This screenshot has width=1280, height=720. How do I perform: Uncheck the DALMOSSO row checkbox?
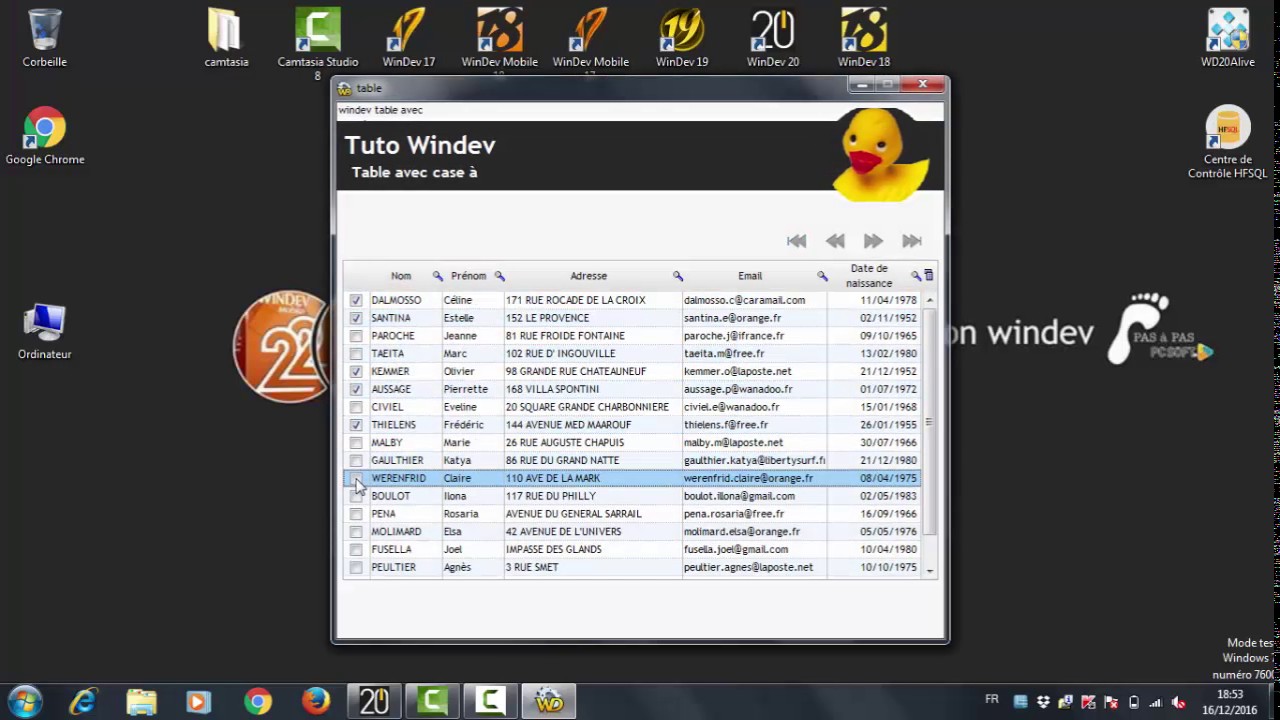(x=356, y=300)
